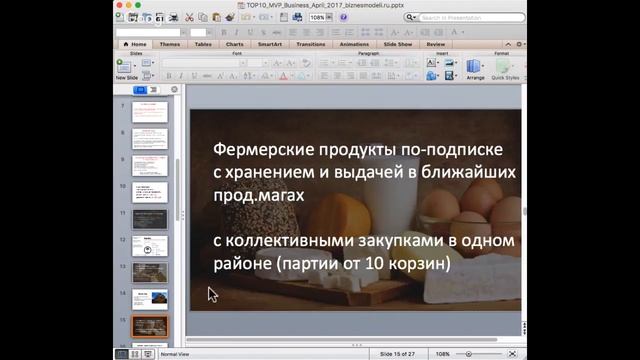The width and height of the screenshot is (640, 360).
Task: Select slide 11 thumbnail
Action: tap(150, 219)
